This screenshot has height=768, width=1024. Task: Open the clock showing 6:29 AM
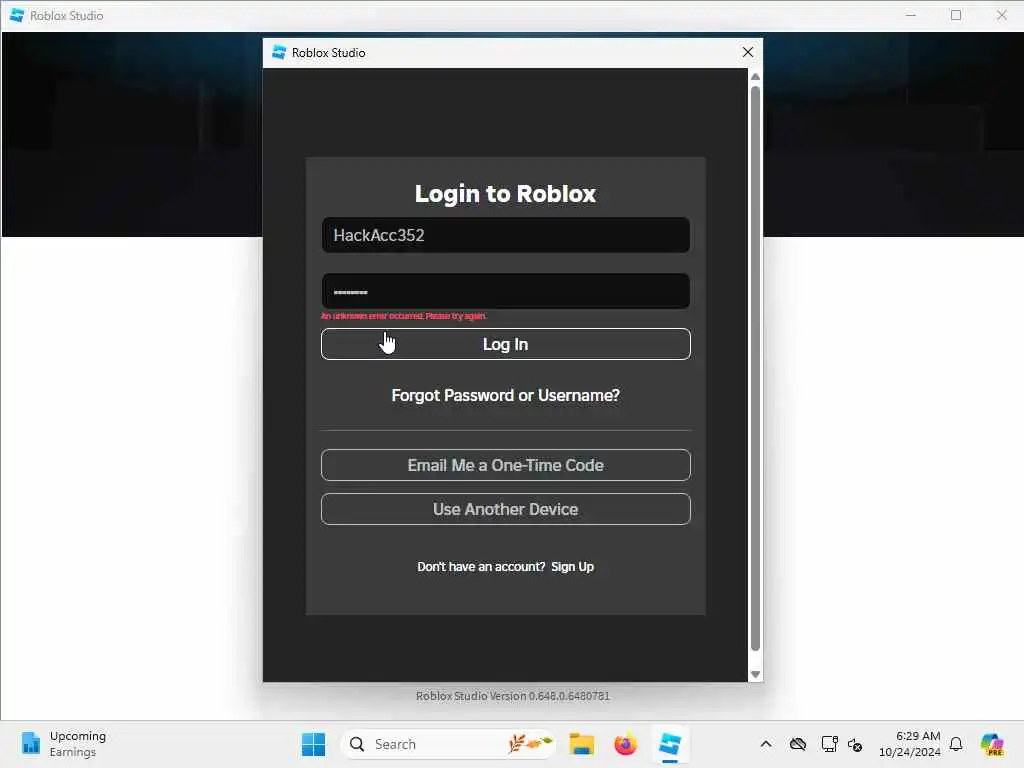coord(910,744)
